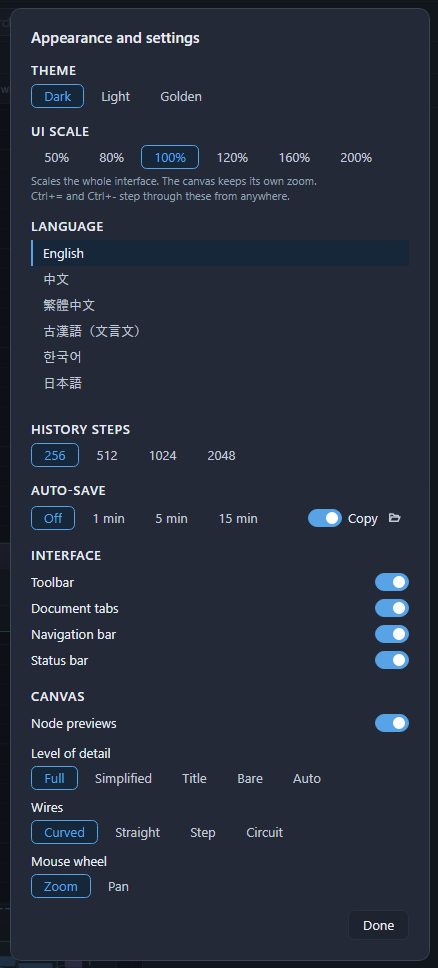Set mouse wheel to Zoom

(x=61, y=887)
